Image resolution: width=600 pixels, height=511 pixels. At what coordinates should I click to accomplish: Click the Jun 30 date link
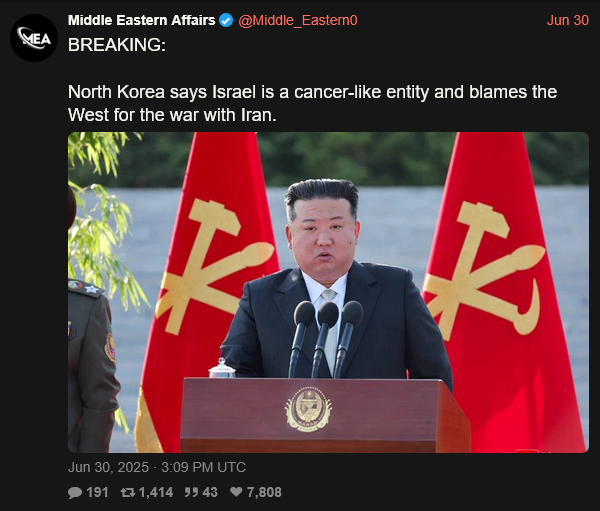coord(567,20)
